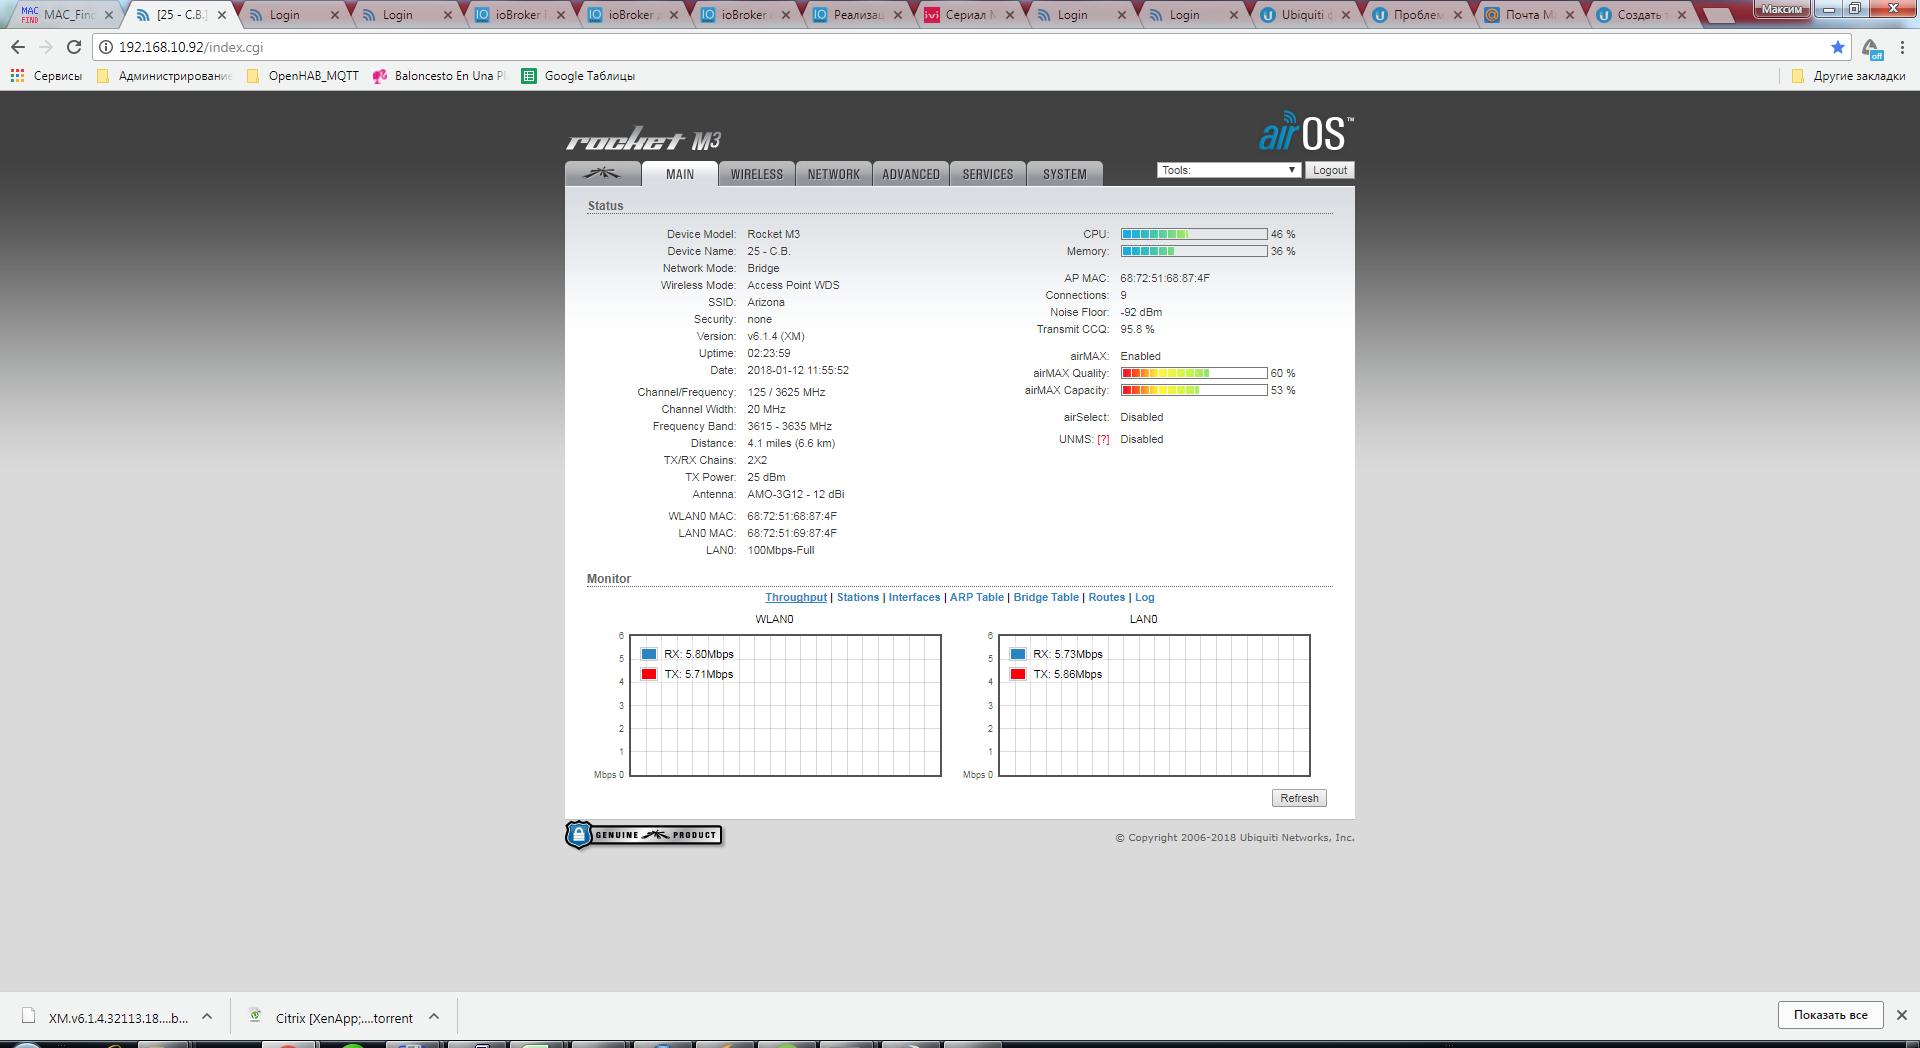Click the Memory usage bar
Screen dimensions: 1920x1048
click(x=1194, y=251)
